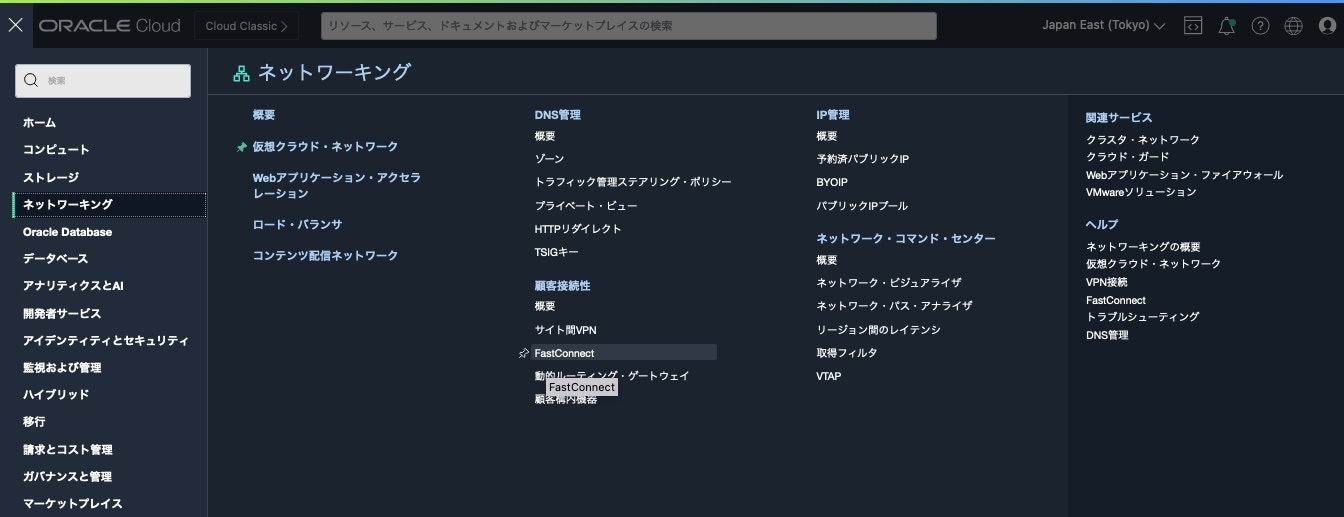Open the ネットワーク・パス・アナライザ link

point(894,306)
